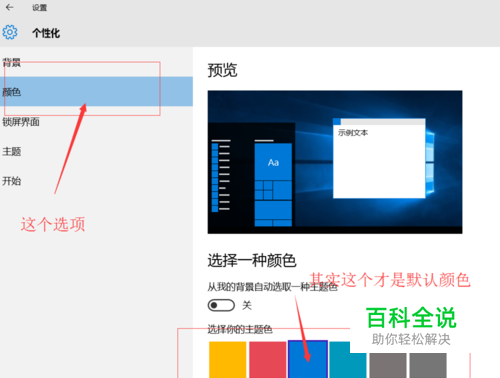Go back using the arrow in the title bar
500x378 pixels.
[9, 7]
